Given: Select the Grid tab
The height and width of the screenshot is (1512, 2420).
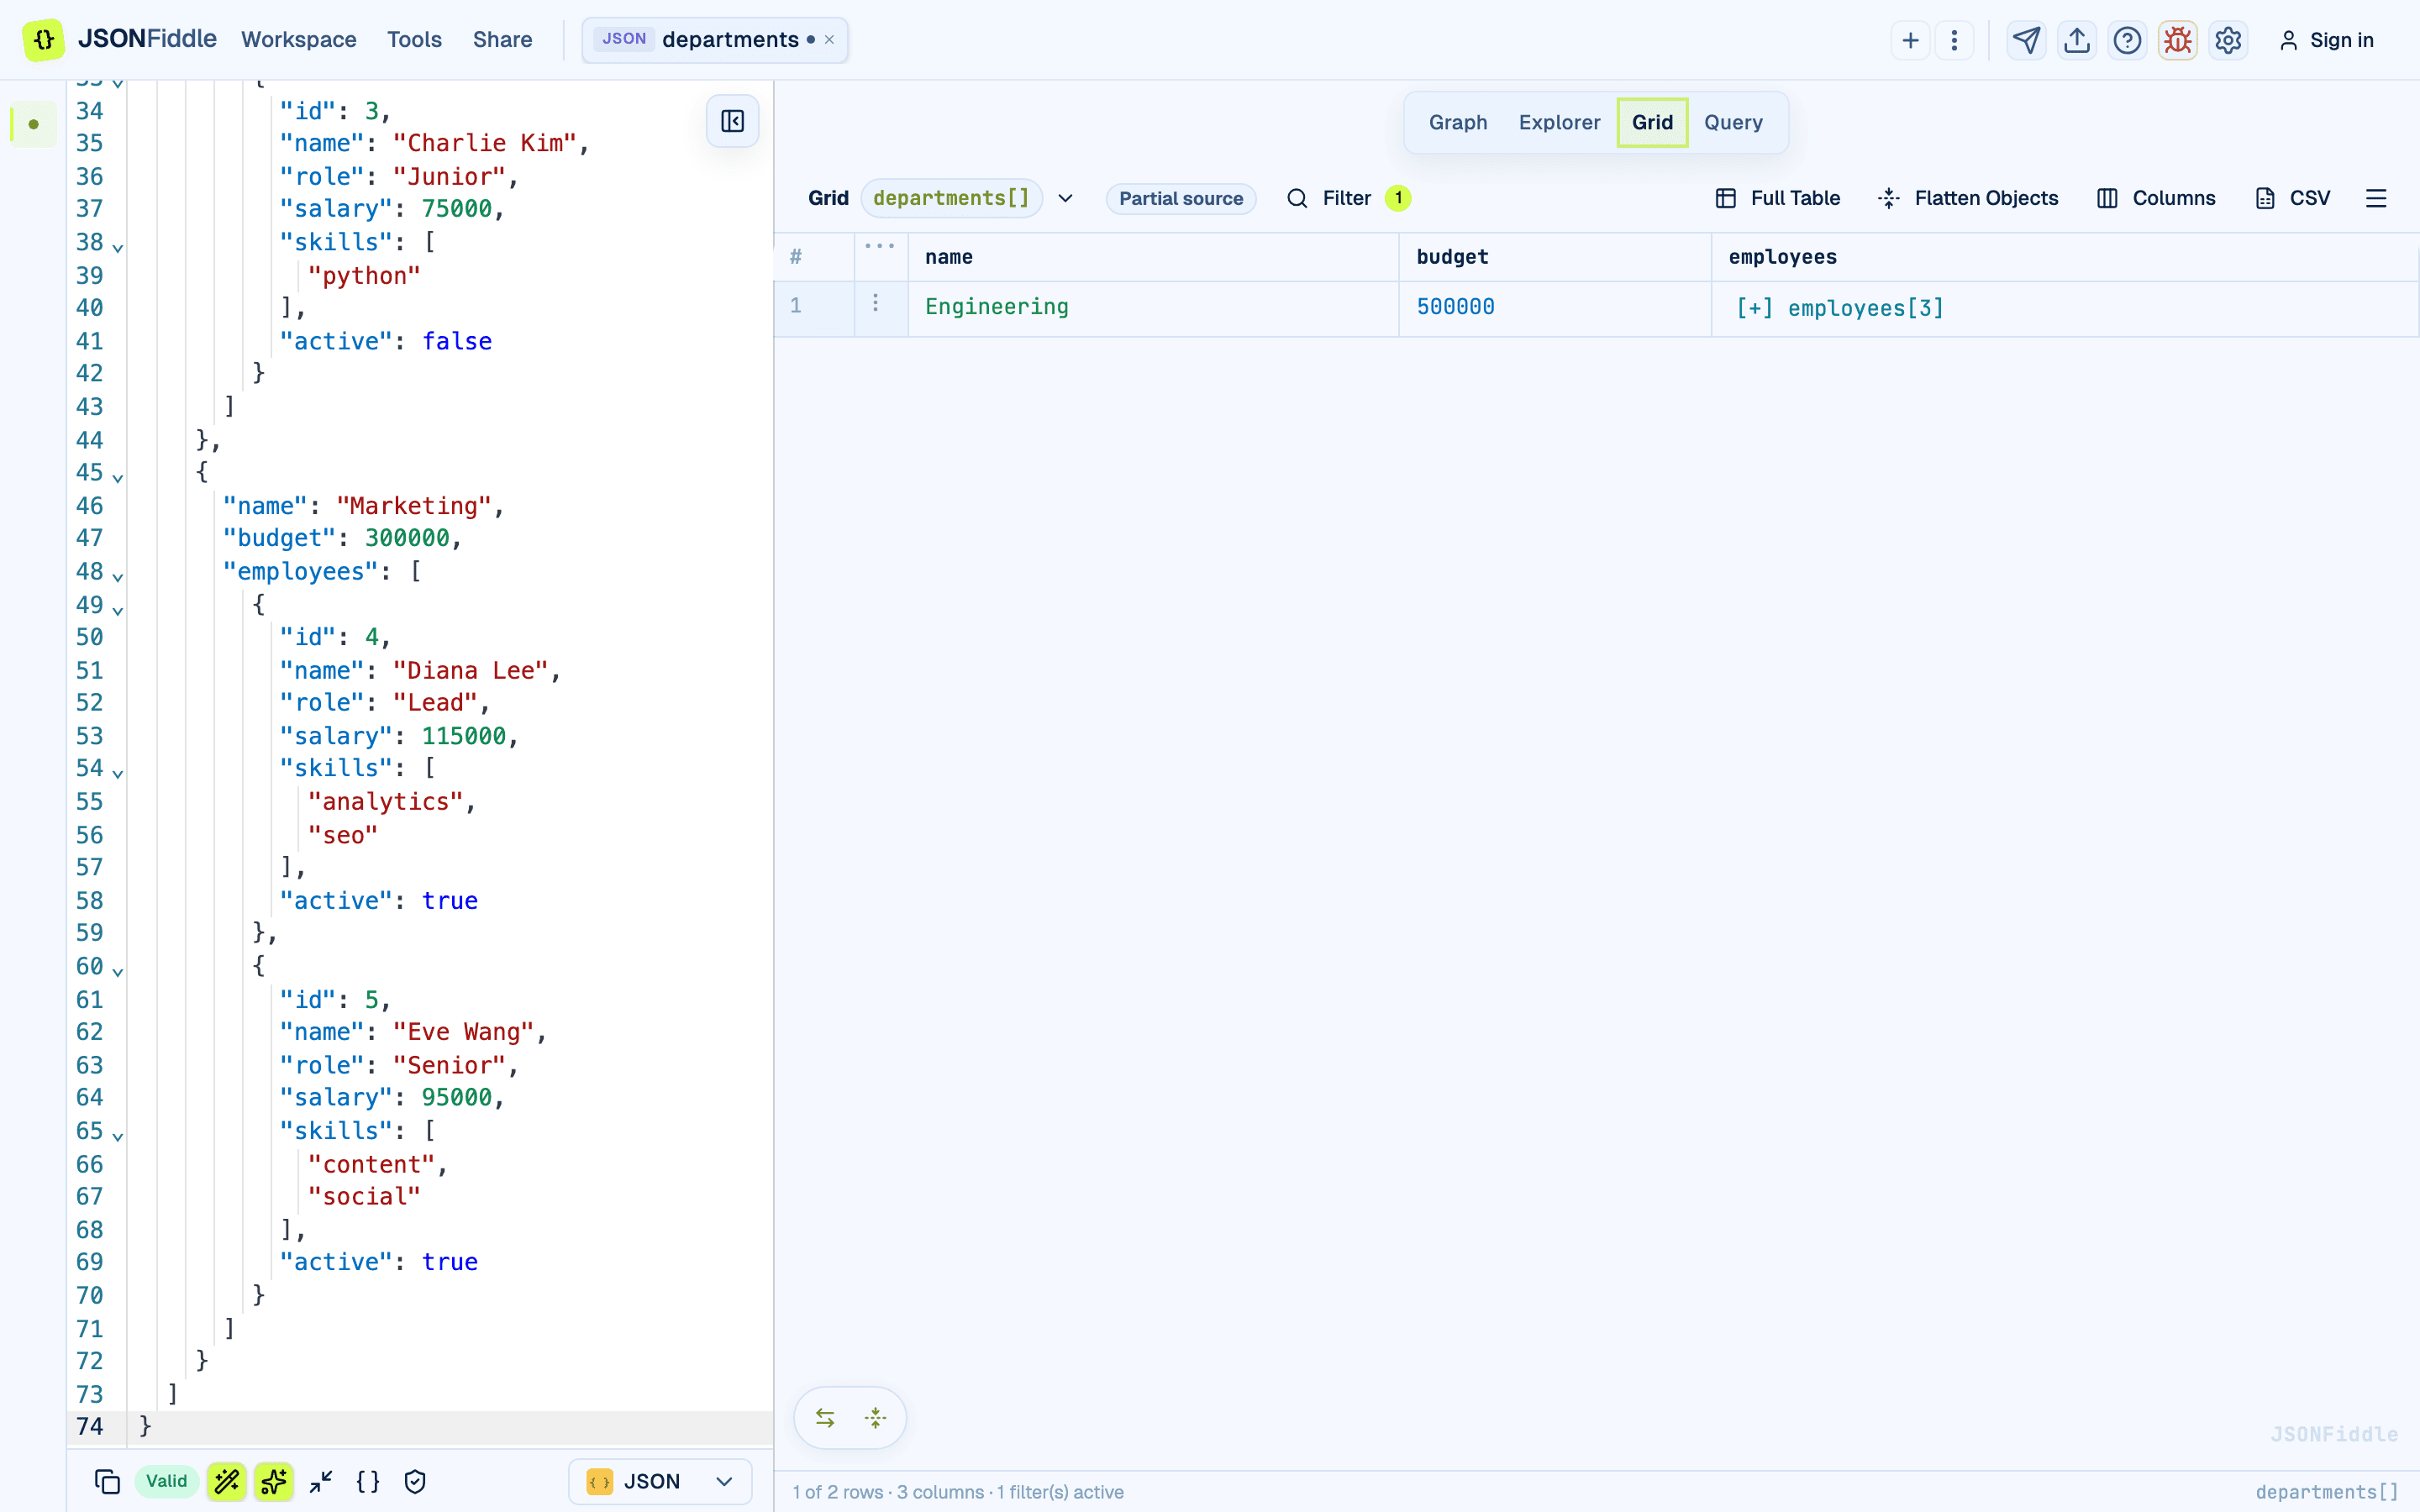Looking at the screenshot, I should tap(1652, 122).
